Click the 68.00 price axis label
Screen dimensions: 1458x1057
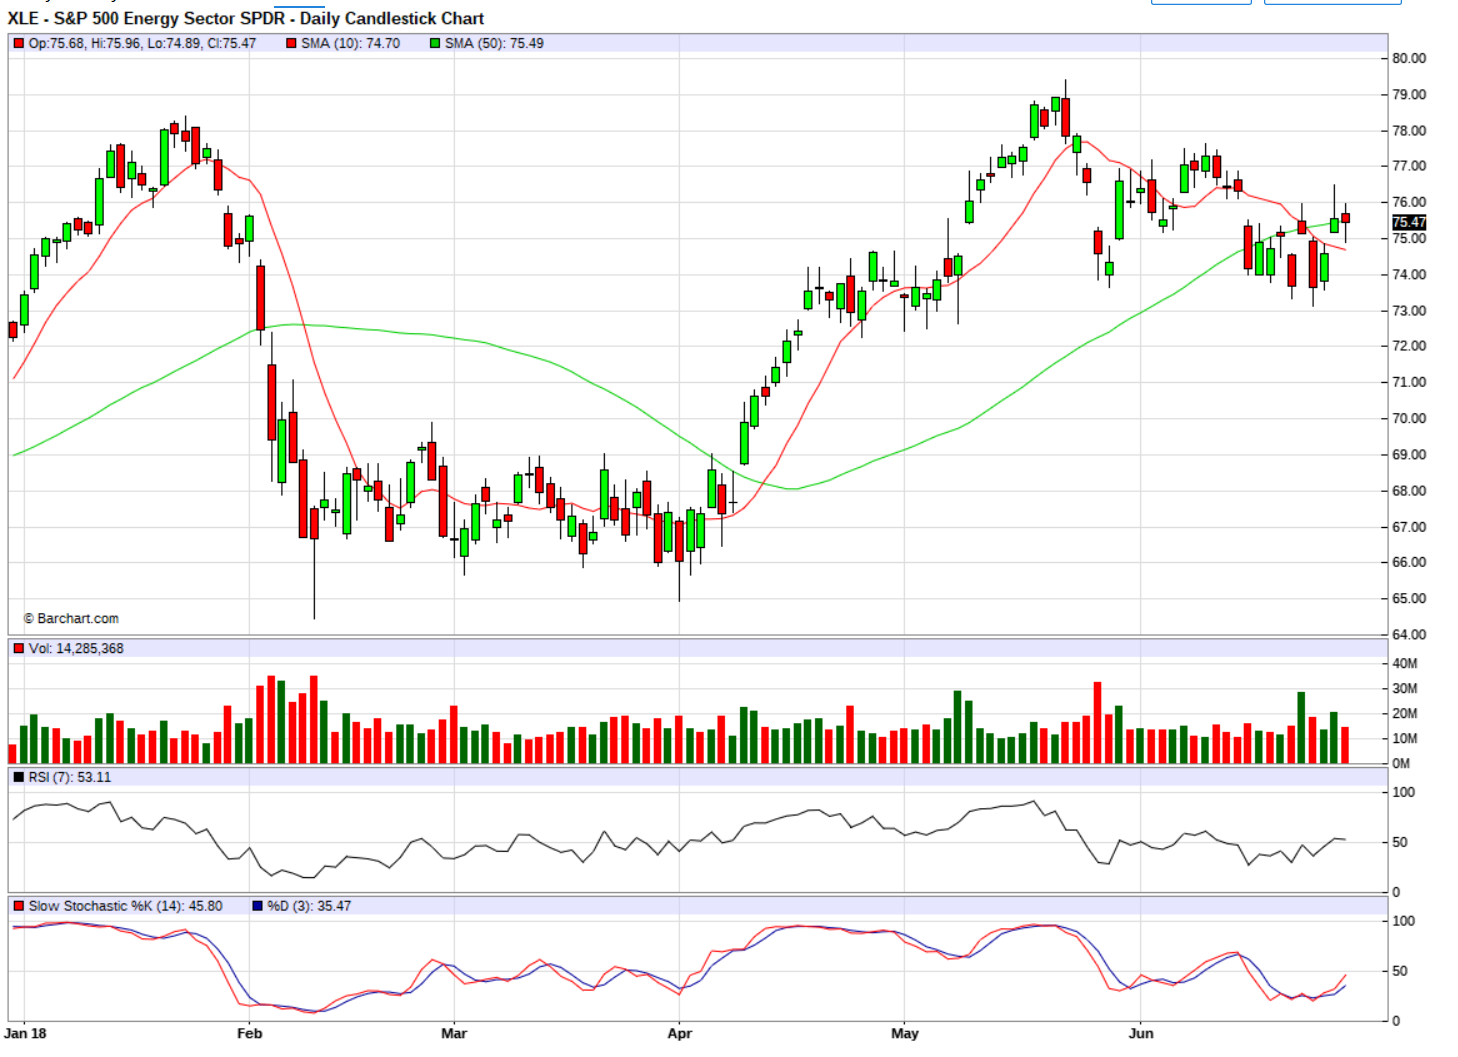(1409, 491)
